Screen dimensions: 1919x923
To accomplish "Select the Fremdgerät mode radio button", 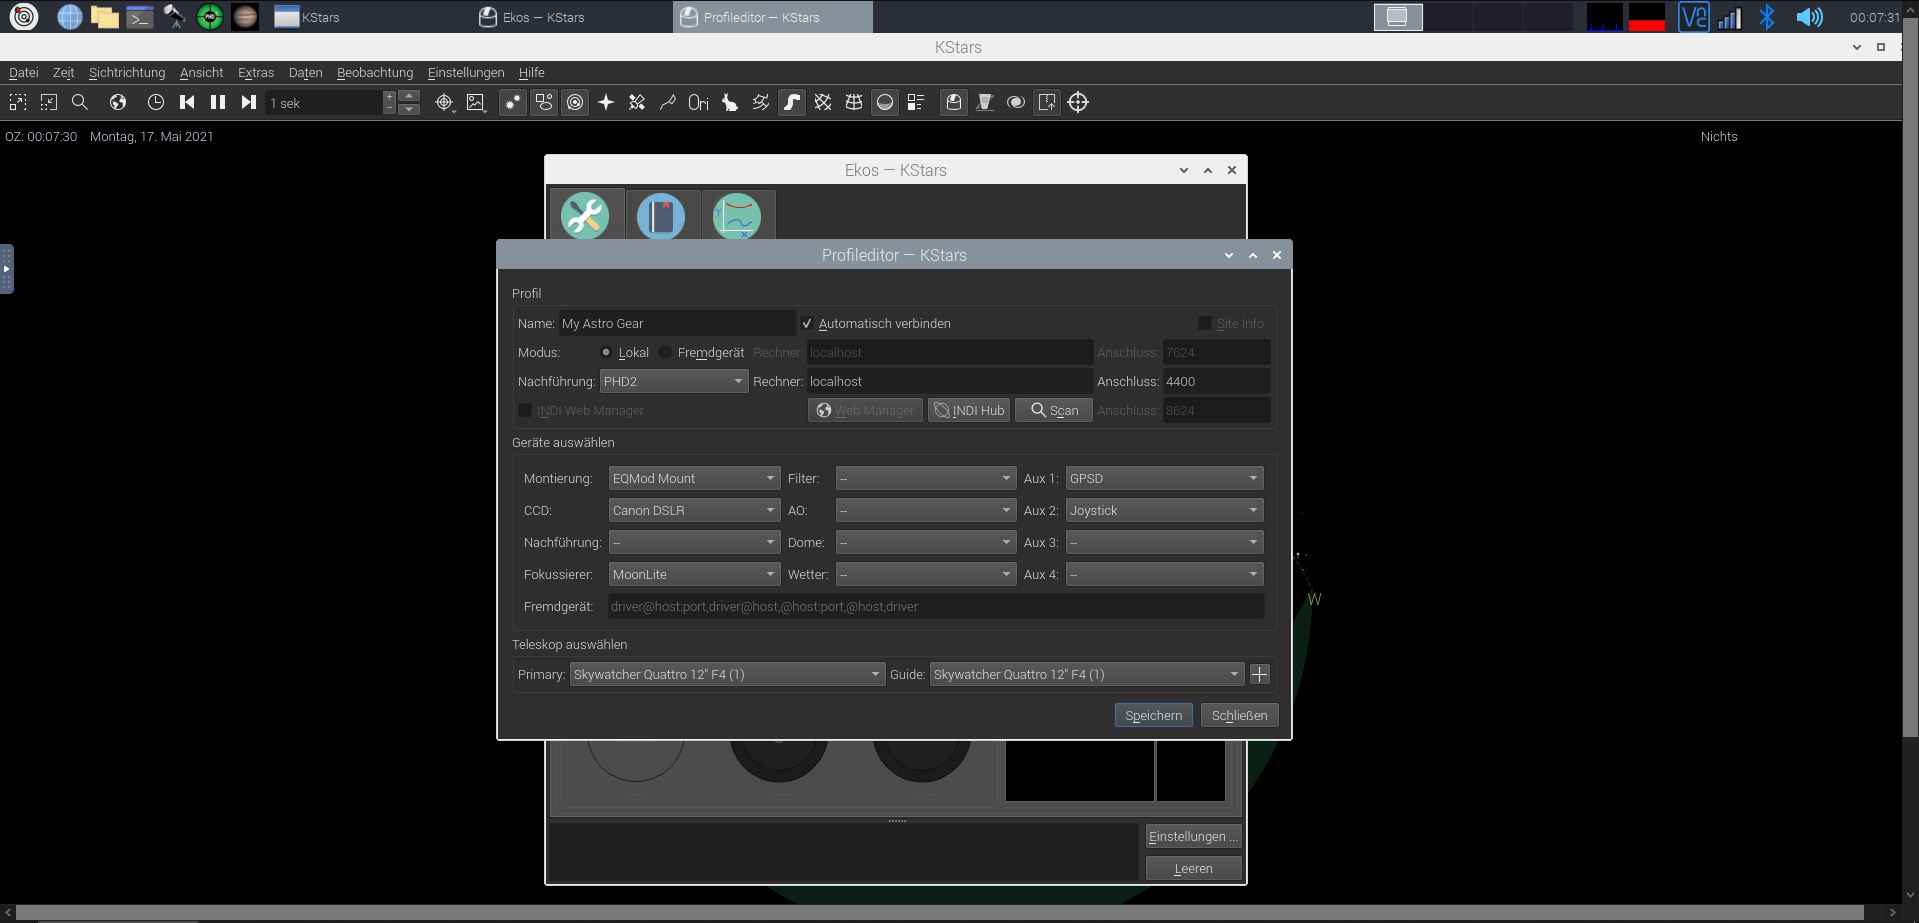I will (665, 352).
